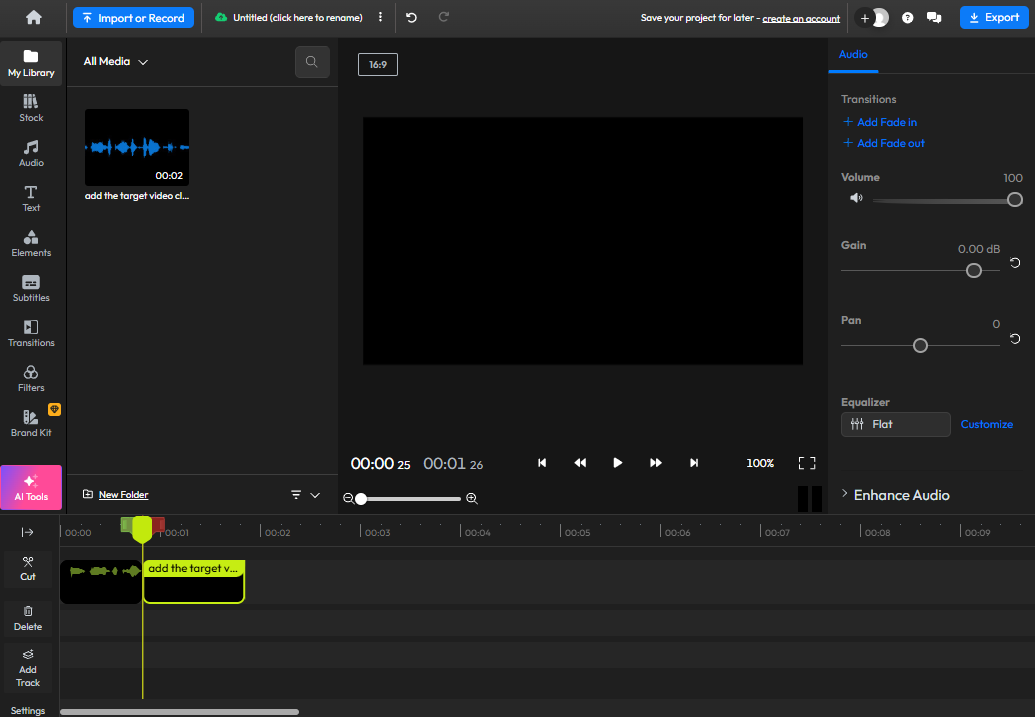Open the Subtitles panel
The image size is (1035, 717).
[30, 288]
